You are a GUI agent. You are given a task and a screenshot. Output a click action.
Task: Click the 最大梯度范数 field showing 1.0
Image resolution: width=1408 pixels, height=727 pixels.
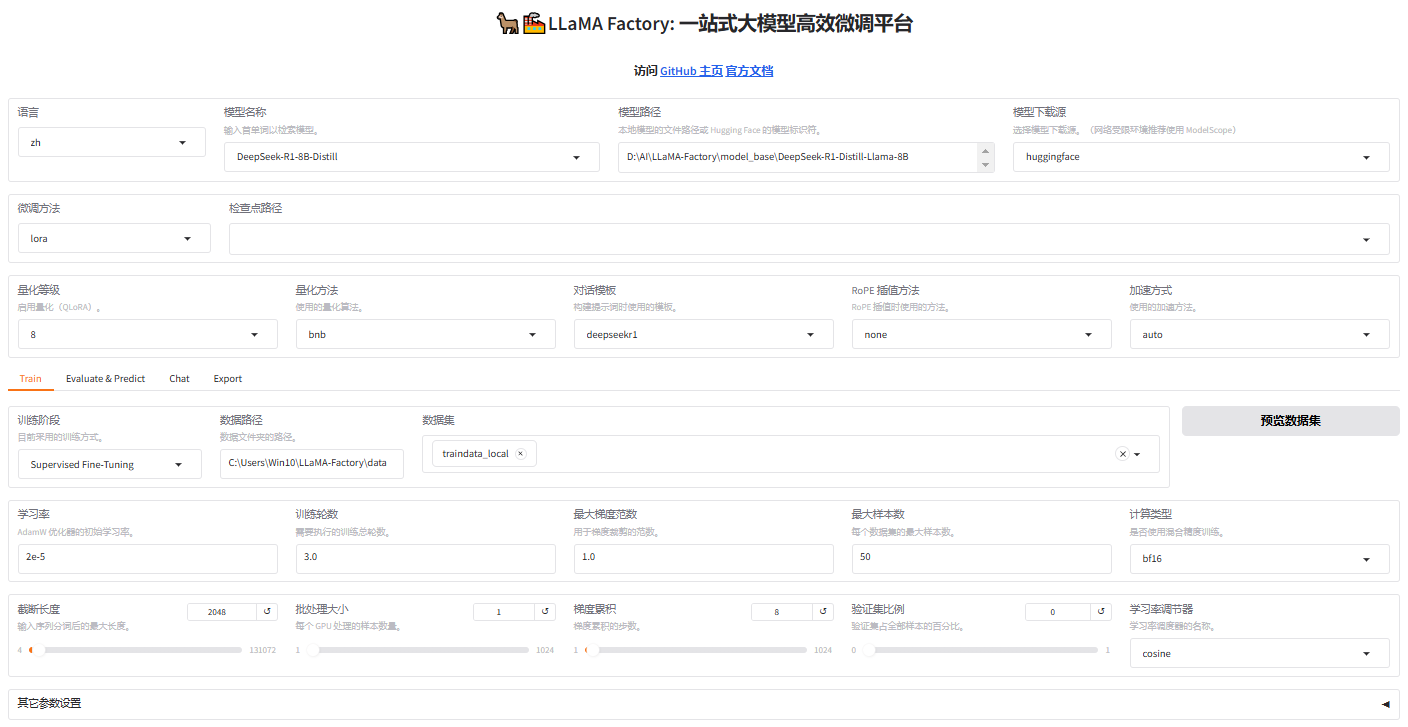pos(703,559)
